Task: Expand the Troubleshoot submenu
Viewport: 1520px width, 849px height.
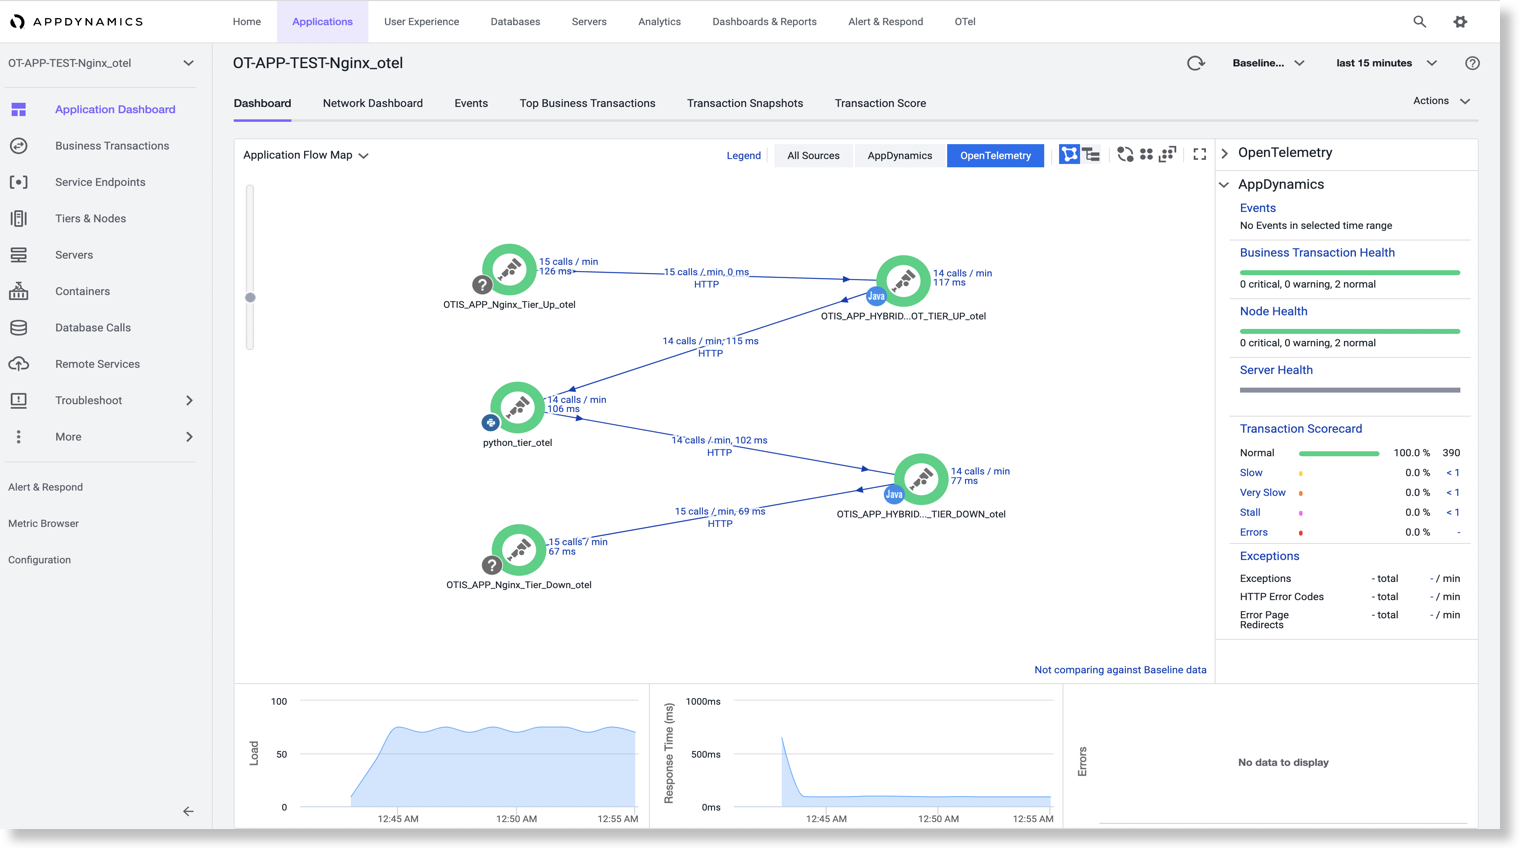Action: point(189,400)
